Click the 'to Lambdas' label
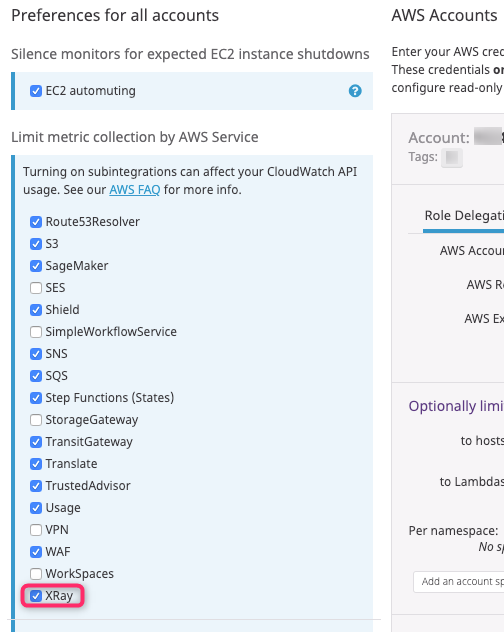504x632 pixels. pyautogui.click(x=472, y=482)
